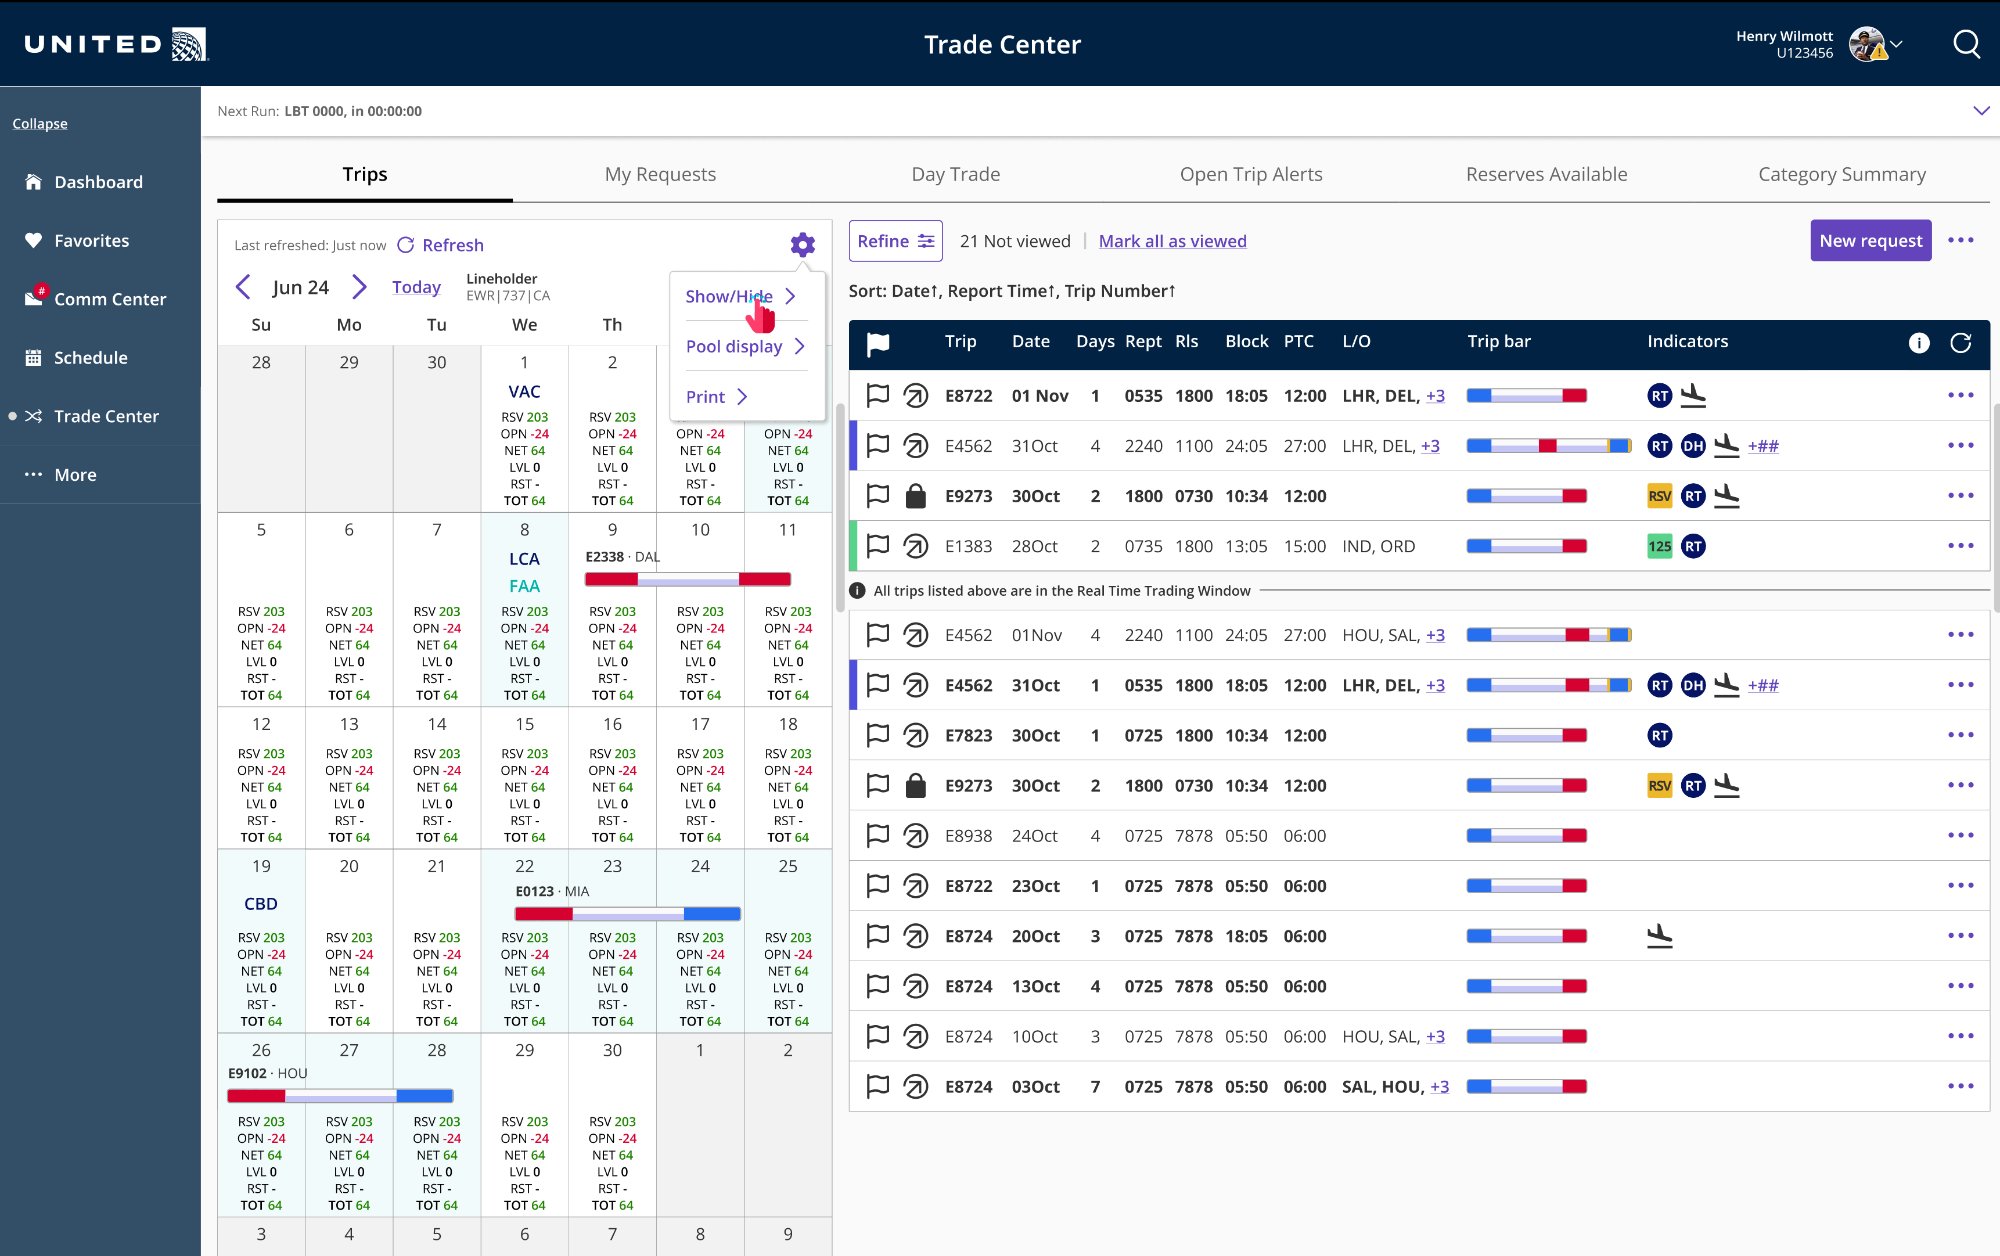Go to next month using right arrow
The image size is (2000, 1256).
click(359, 287)
